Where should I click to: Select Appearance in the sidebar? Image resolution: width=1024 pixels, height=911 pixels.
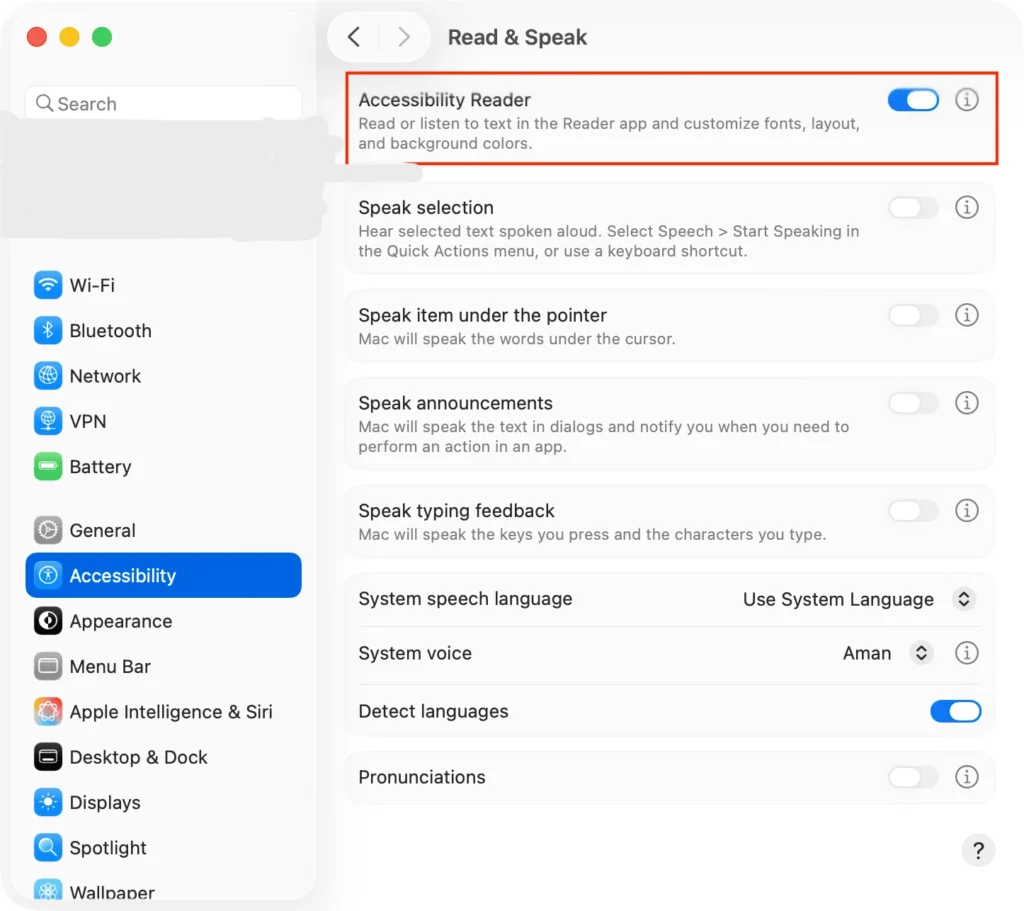click(x=120, y=621)
